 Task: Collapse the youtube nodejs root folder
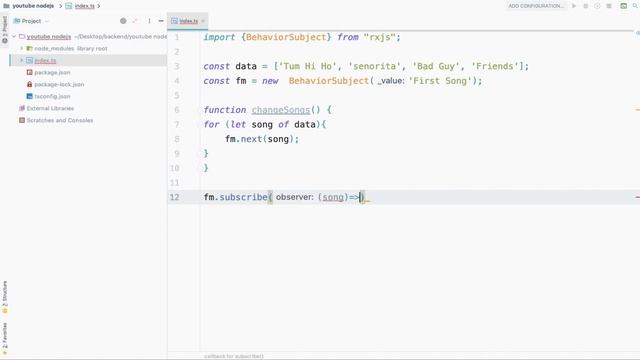click(x=14, y=37)
